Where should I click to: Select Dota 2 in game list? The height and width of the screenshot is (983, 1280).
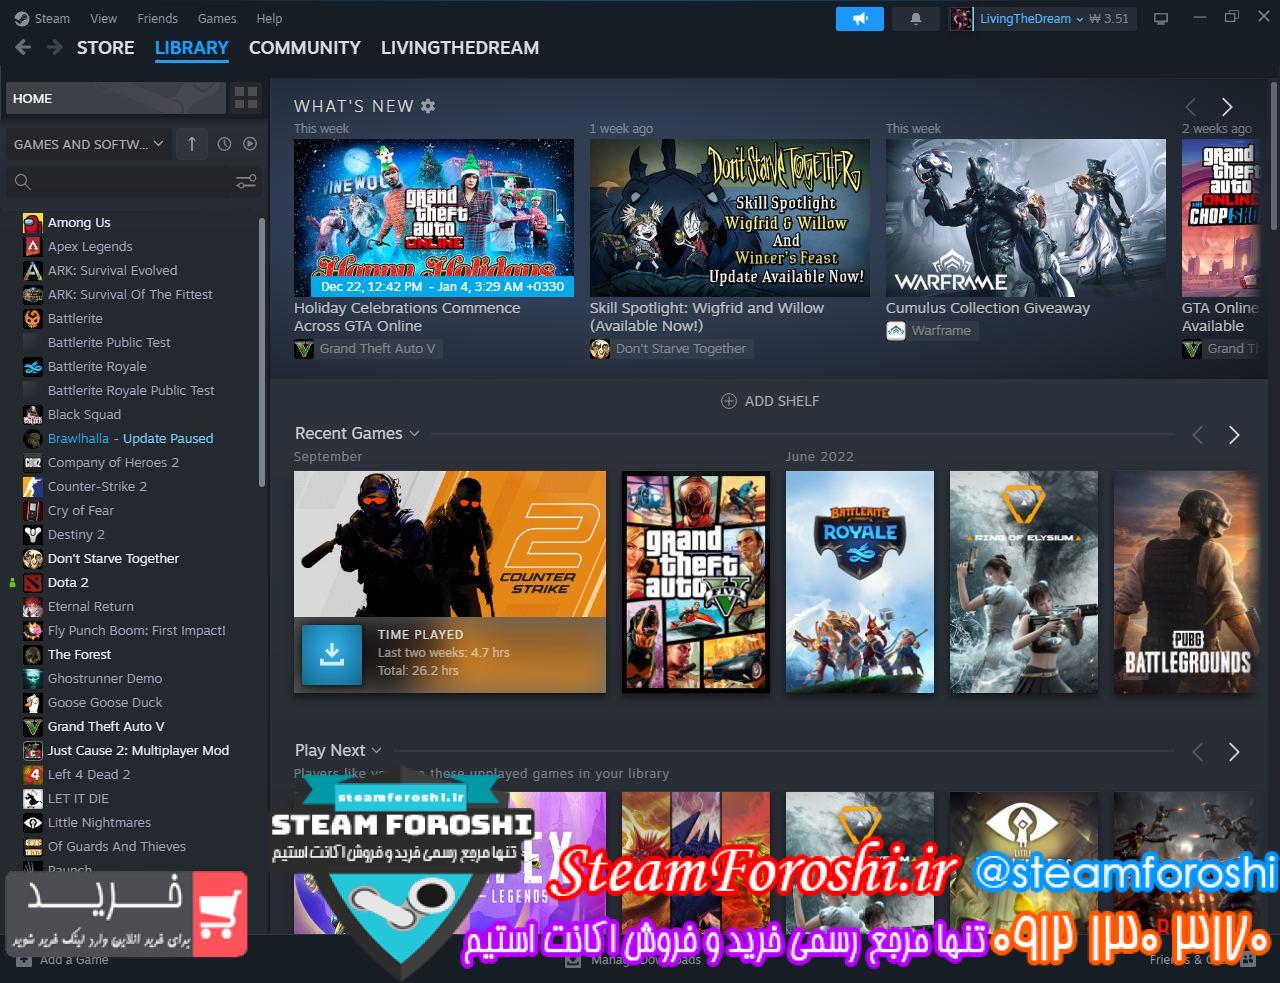tap(68, 582)
